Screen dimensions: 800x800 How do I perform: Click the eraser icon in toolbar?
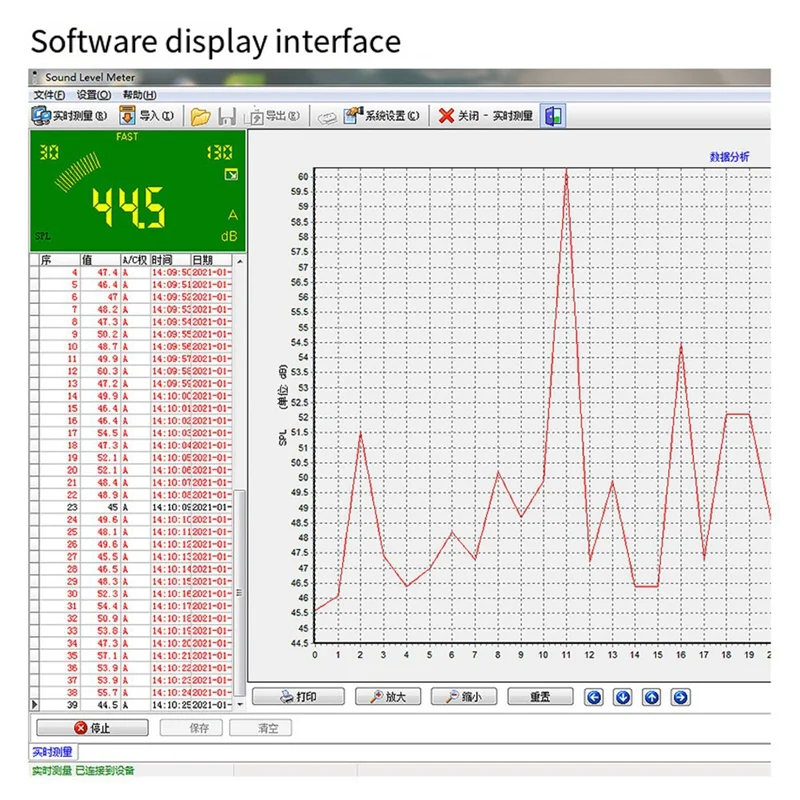327,118
